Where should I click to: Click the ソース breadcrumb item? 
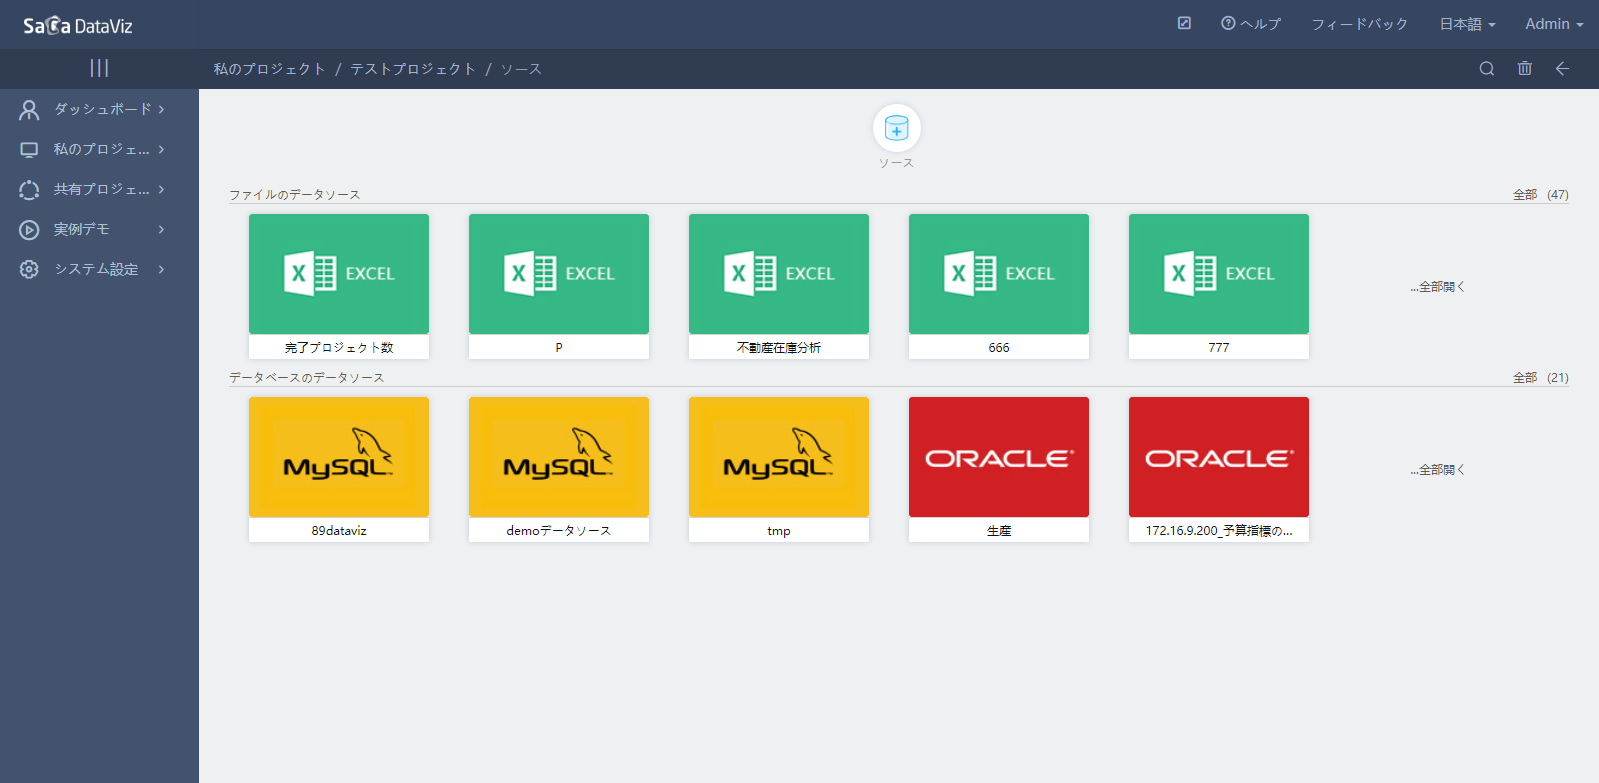point(521,69)
